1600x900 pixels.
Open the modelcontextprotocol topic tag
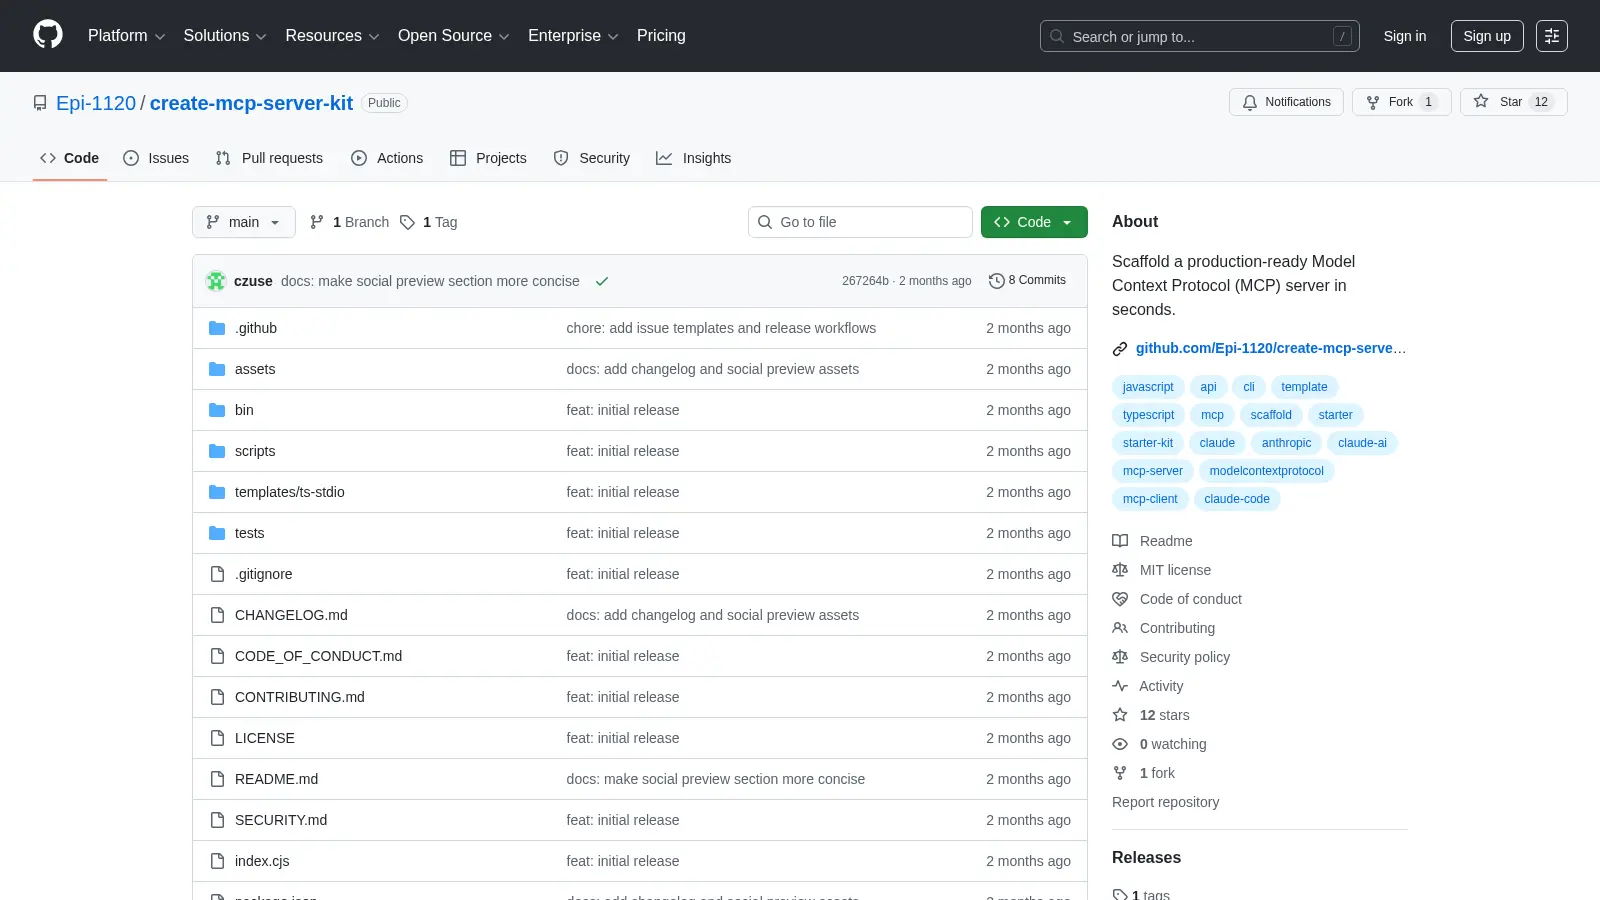tap(1266, 471)
